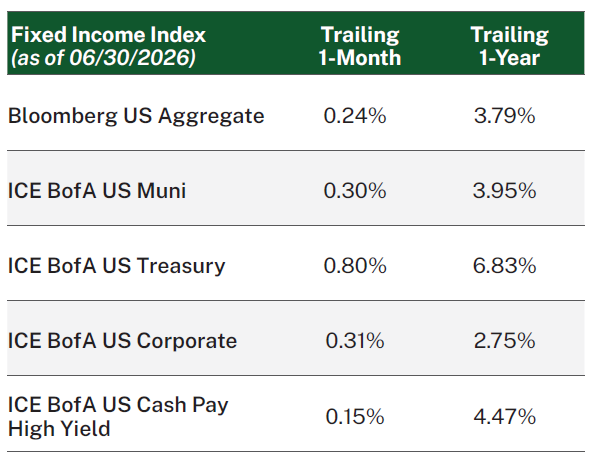Screen dimensions: 592x463
Task: Select the Fixed Income Index header
Action: pyautogui.click(x=108, y=35)
